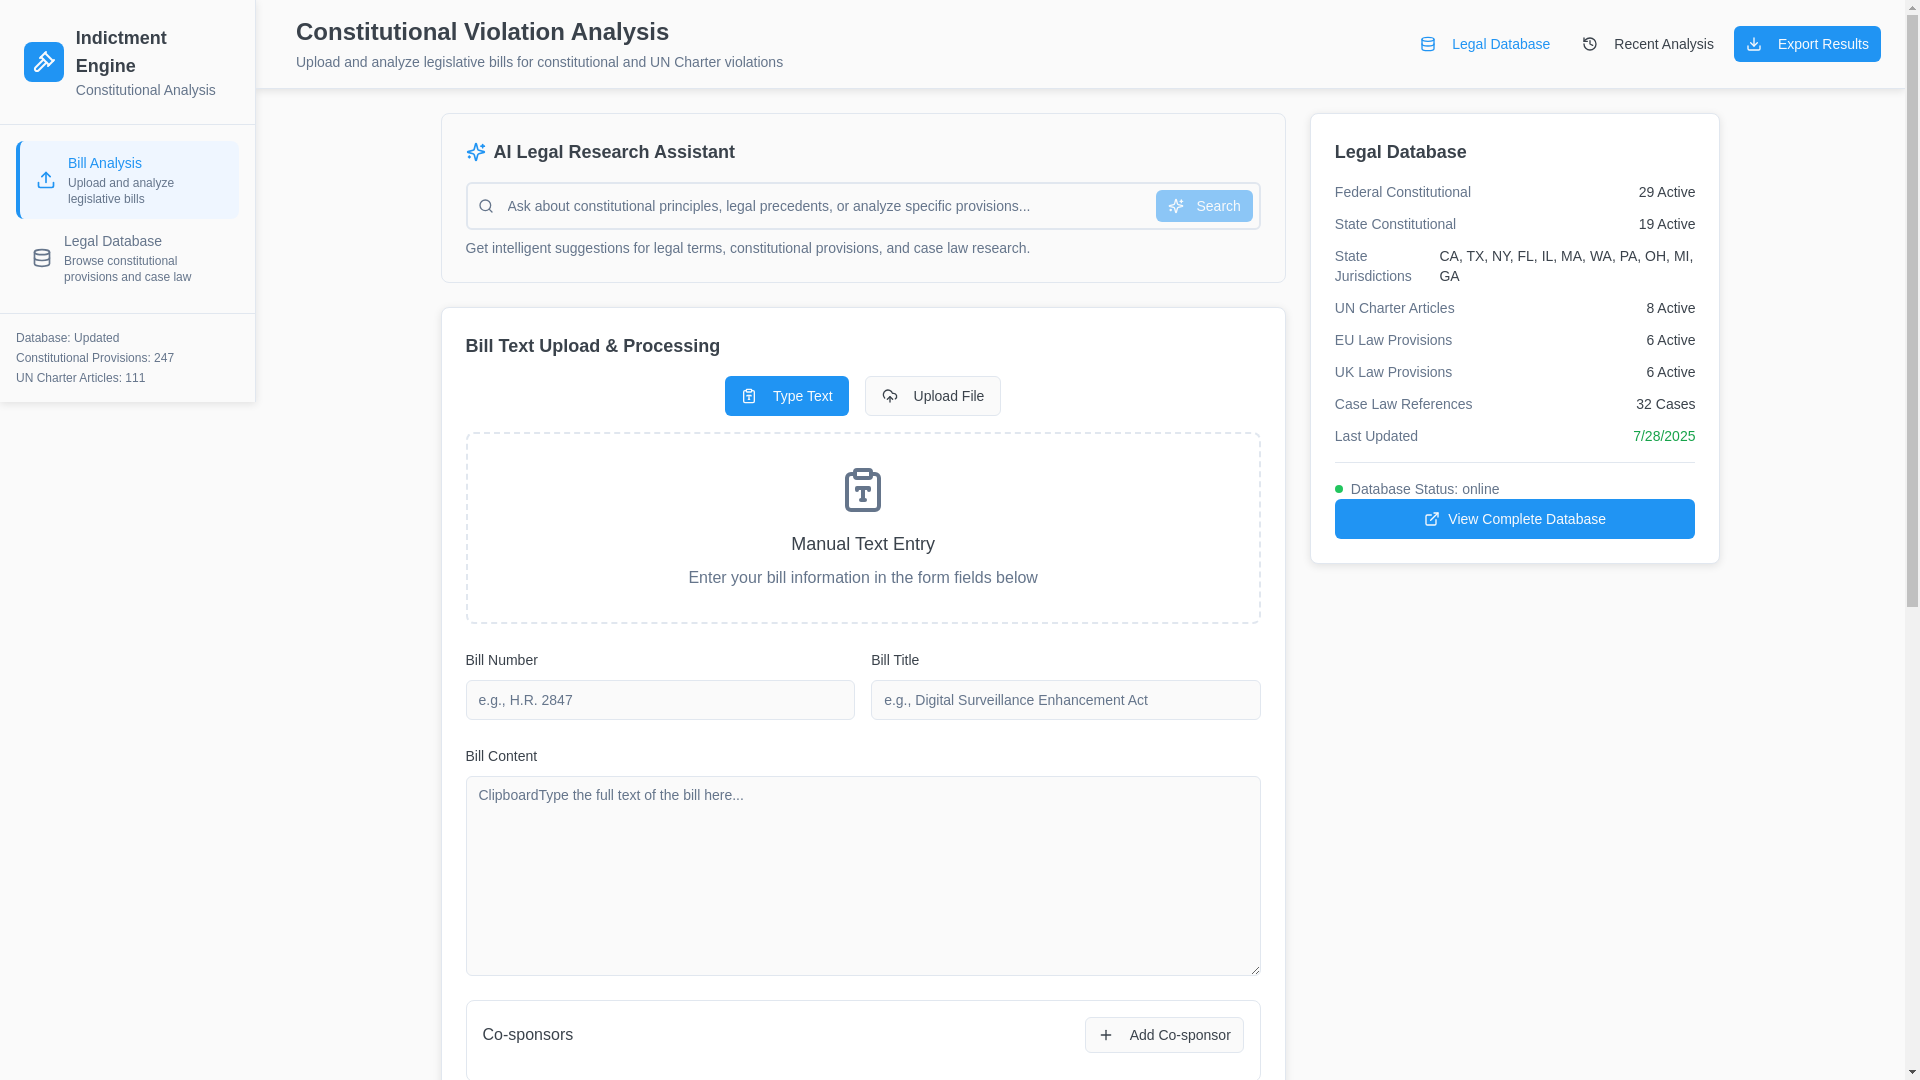This screenshot has height=1080, width=1920.
Task: Click the magnifier icon in research box
Action: [x=486, y=206]
